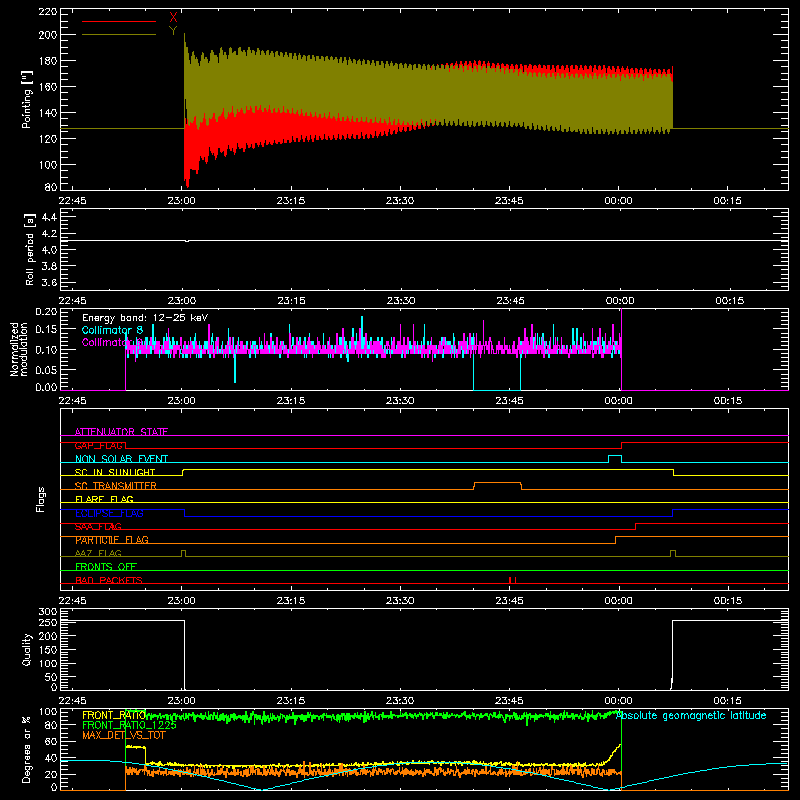Click the magenta 'Collimator 9' legend label
800x800 pixels.
point(112,342)
